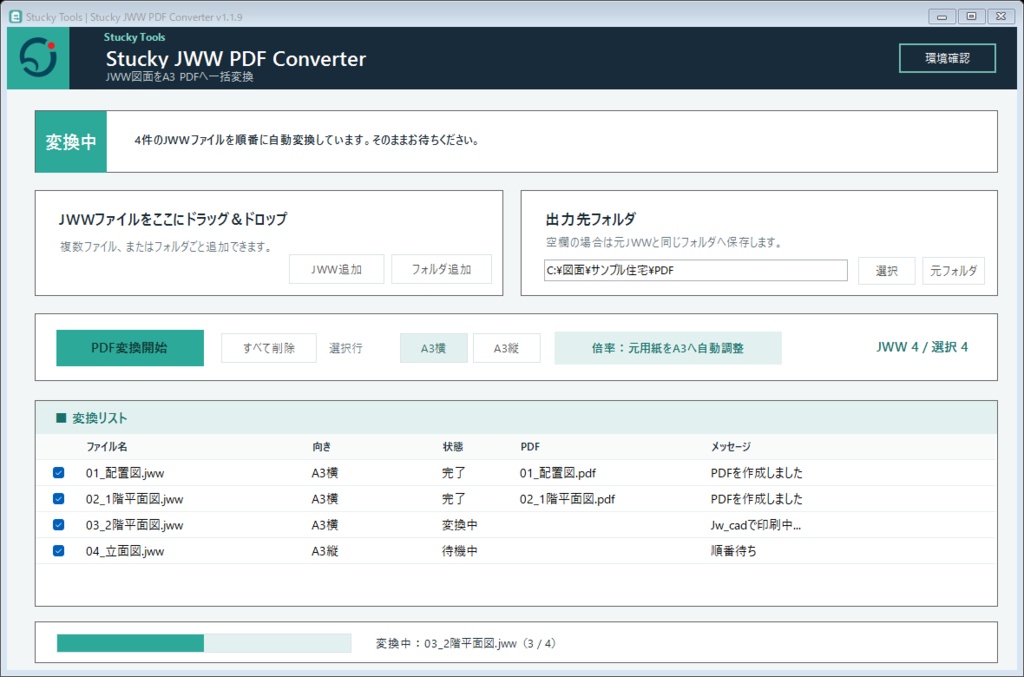The image size is (1024, 677).
Task: Click the 向き column header
Action: [x=321, y=447]
